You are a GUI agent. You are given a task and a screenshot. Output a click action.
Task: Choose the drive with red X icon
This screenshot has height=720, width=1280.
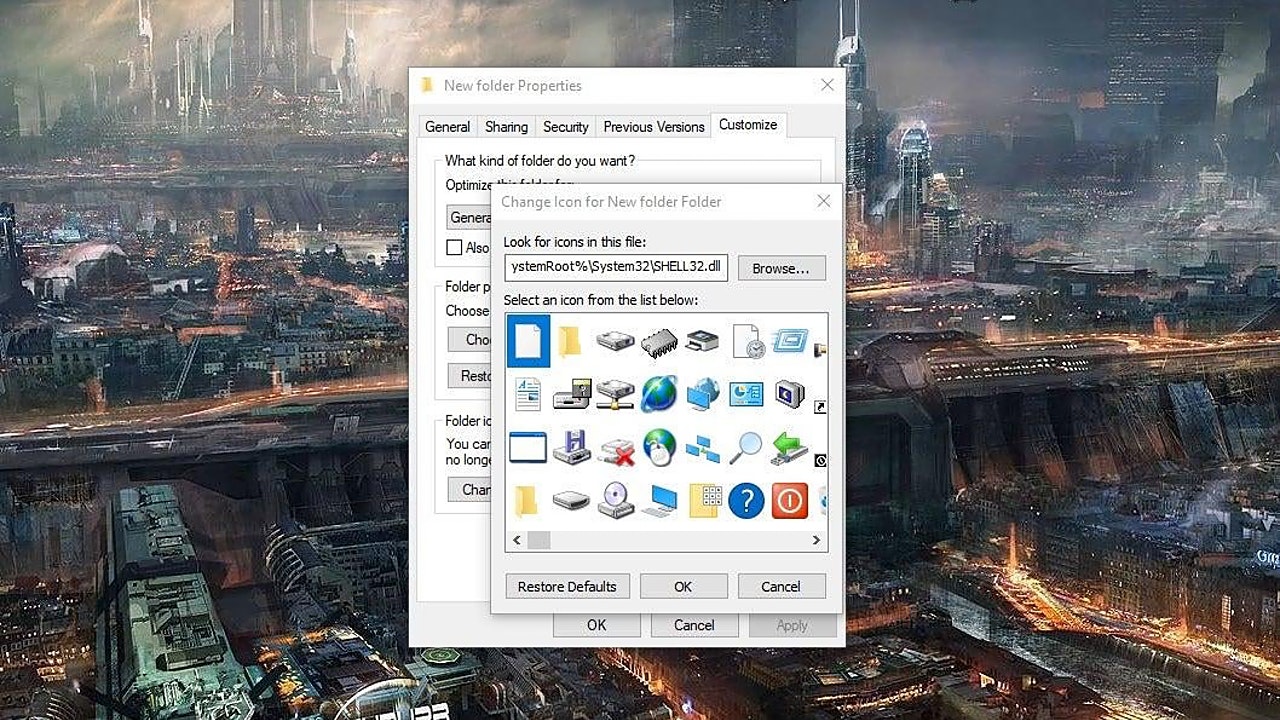[616, 452]
